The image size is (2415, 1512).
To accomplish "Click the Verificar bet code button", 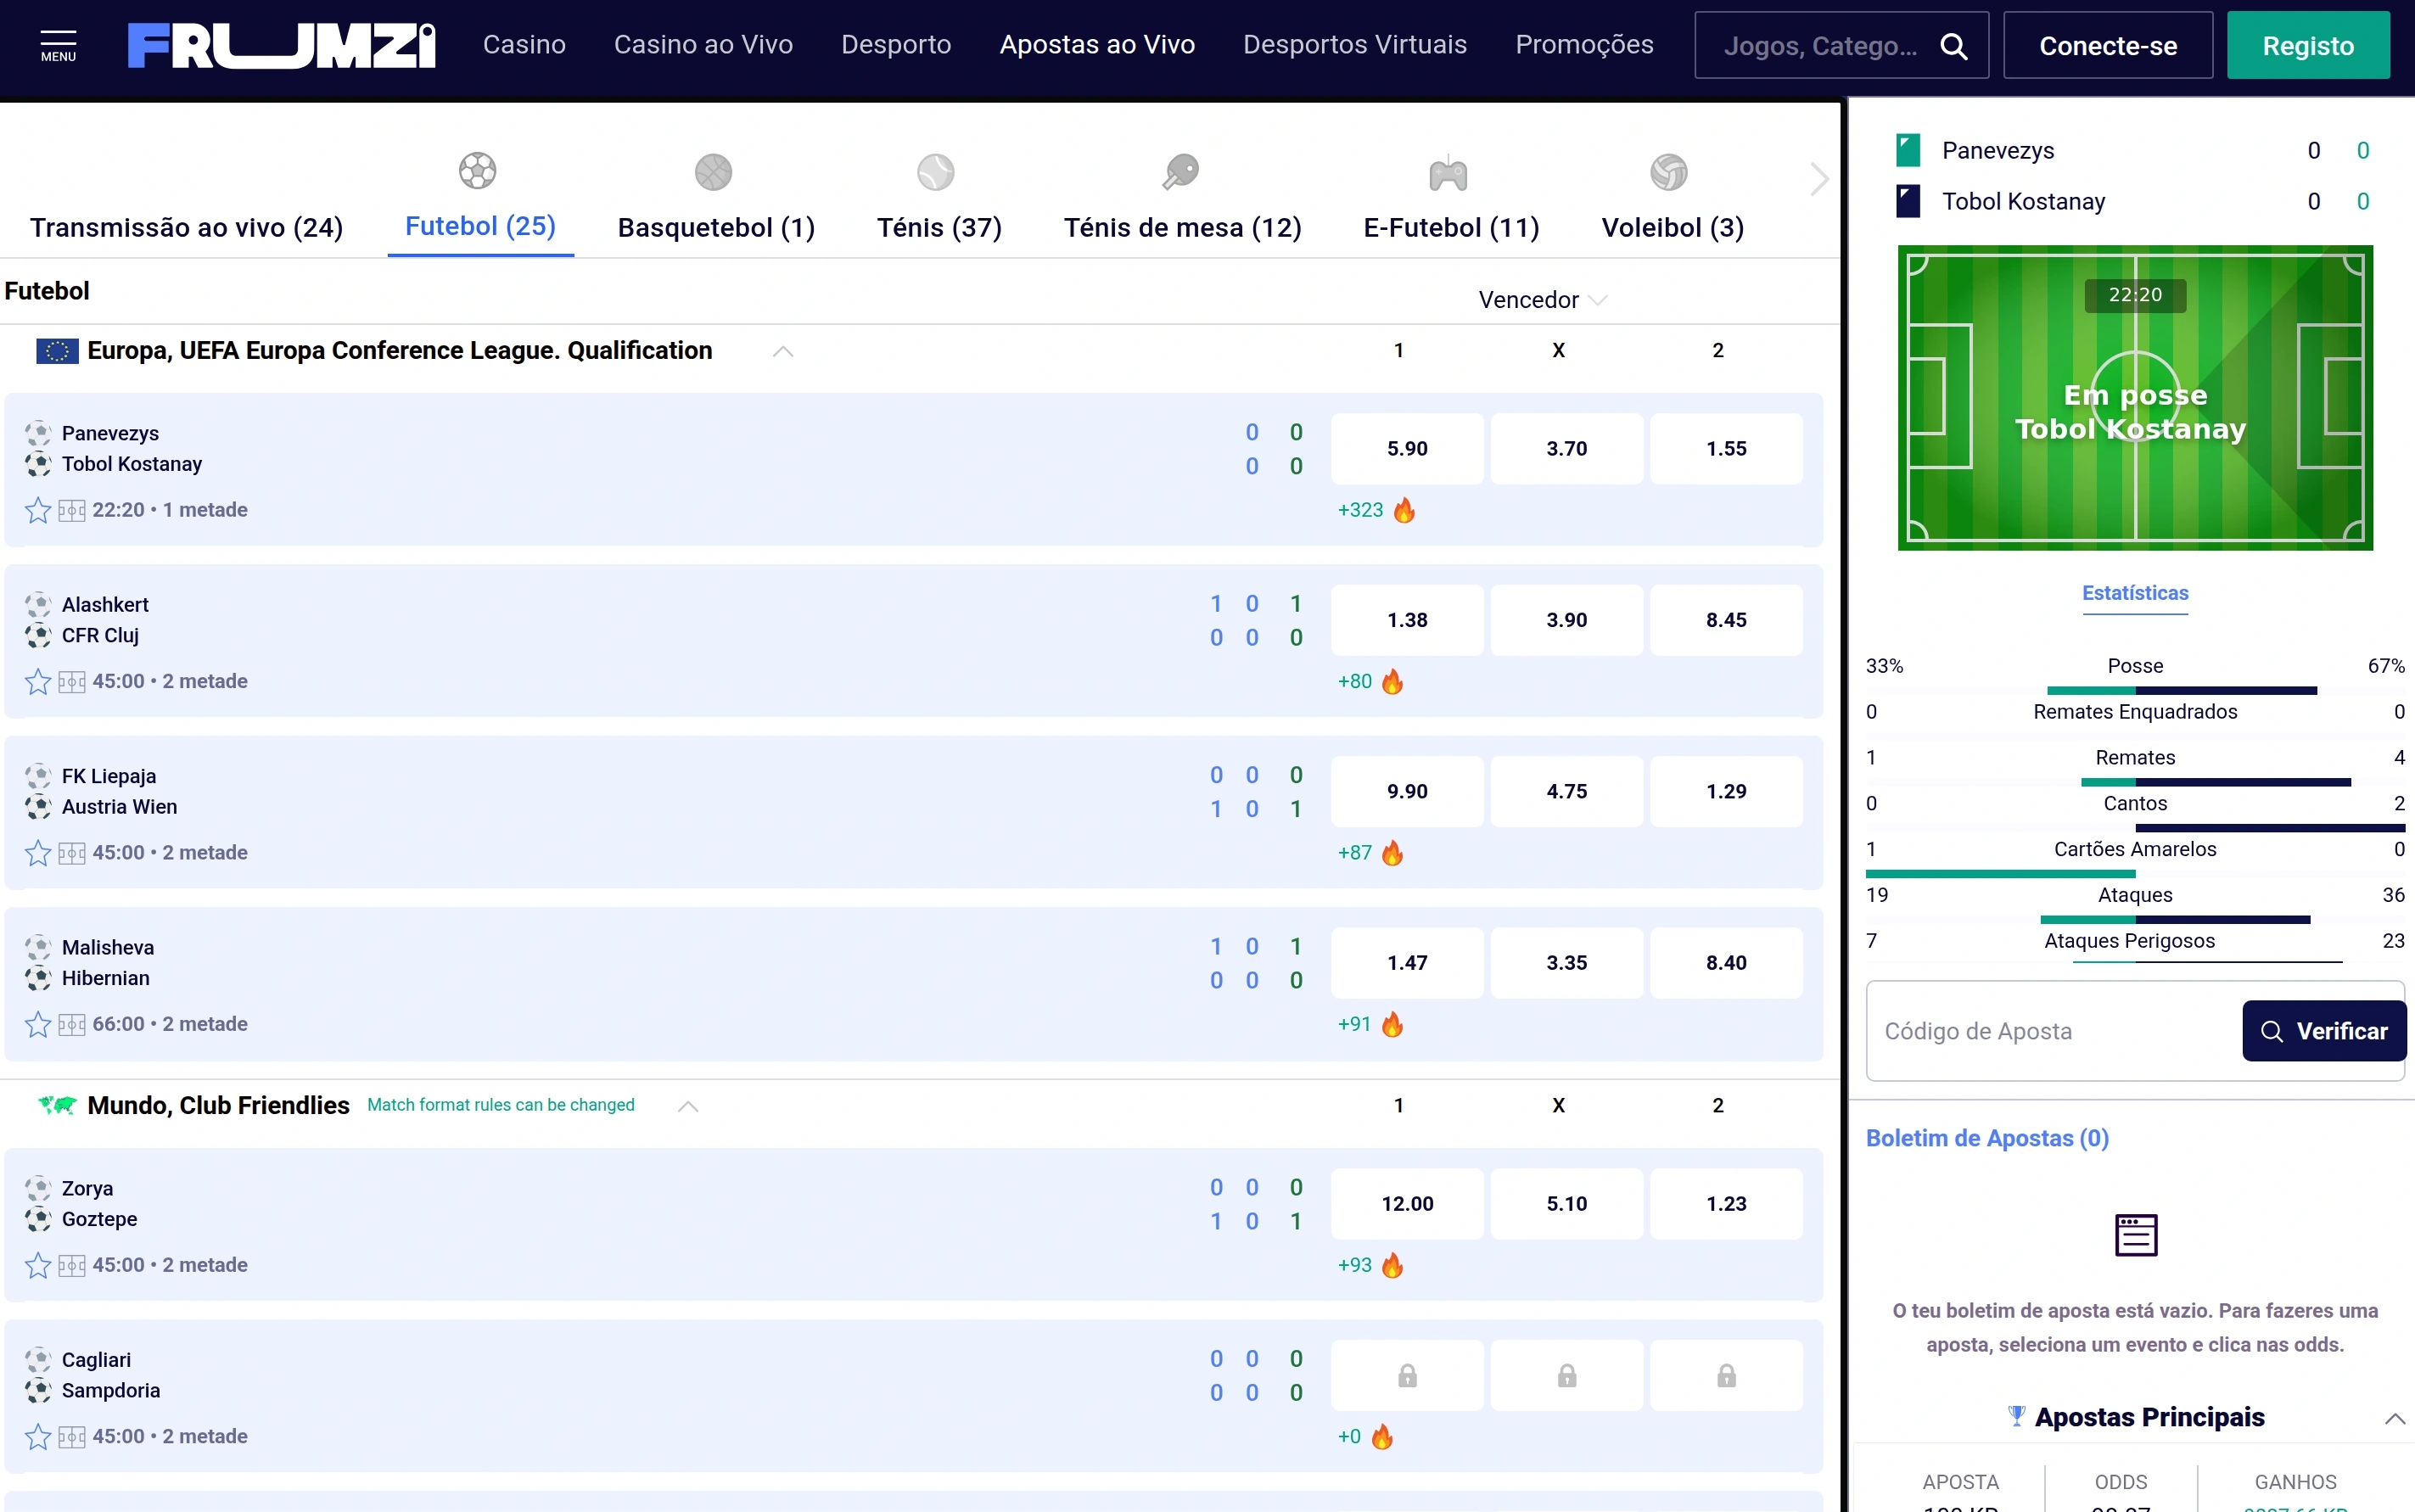I will (x=2324, y=1031).
